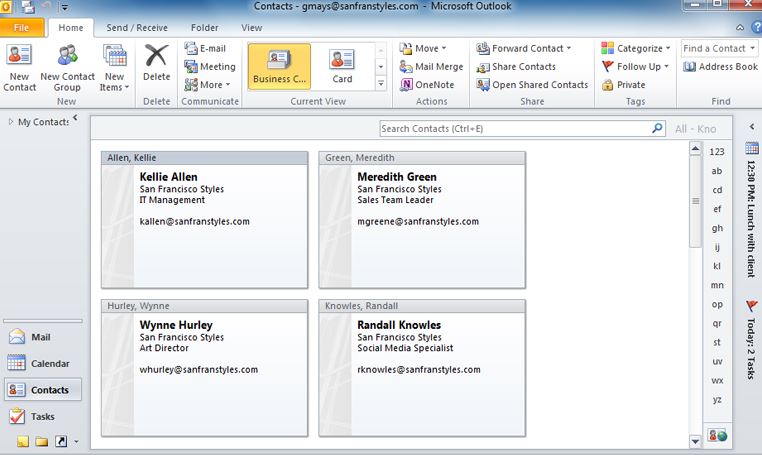Click Send/Receive icon in Quick Access Toolbar
Image resolution: width=762 pixels, height=455 pixels.
29,7
